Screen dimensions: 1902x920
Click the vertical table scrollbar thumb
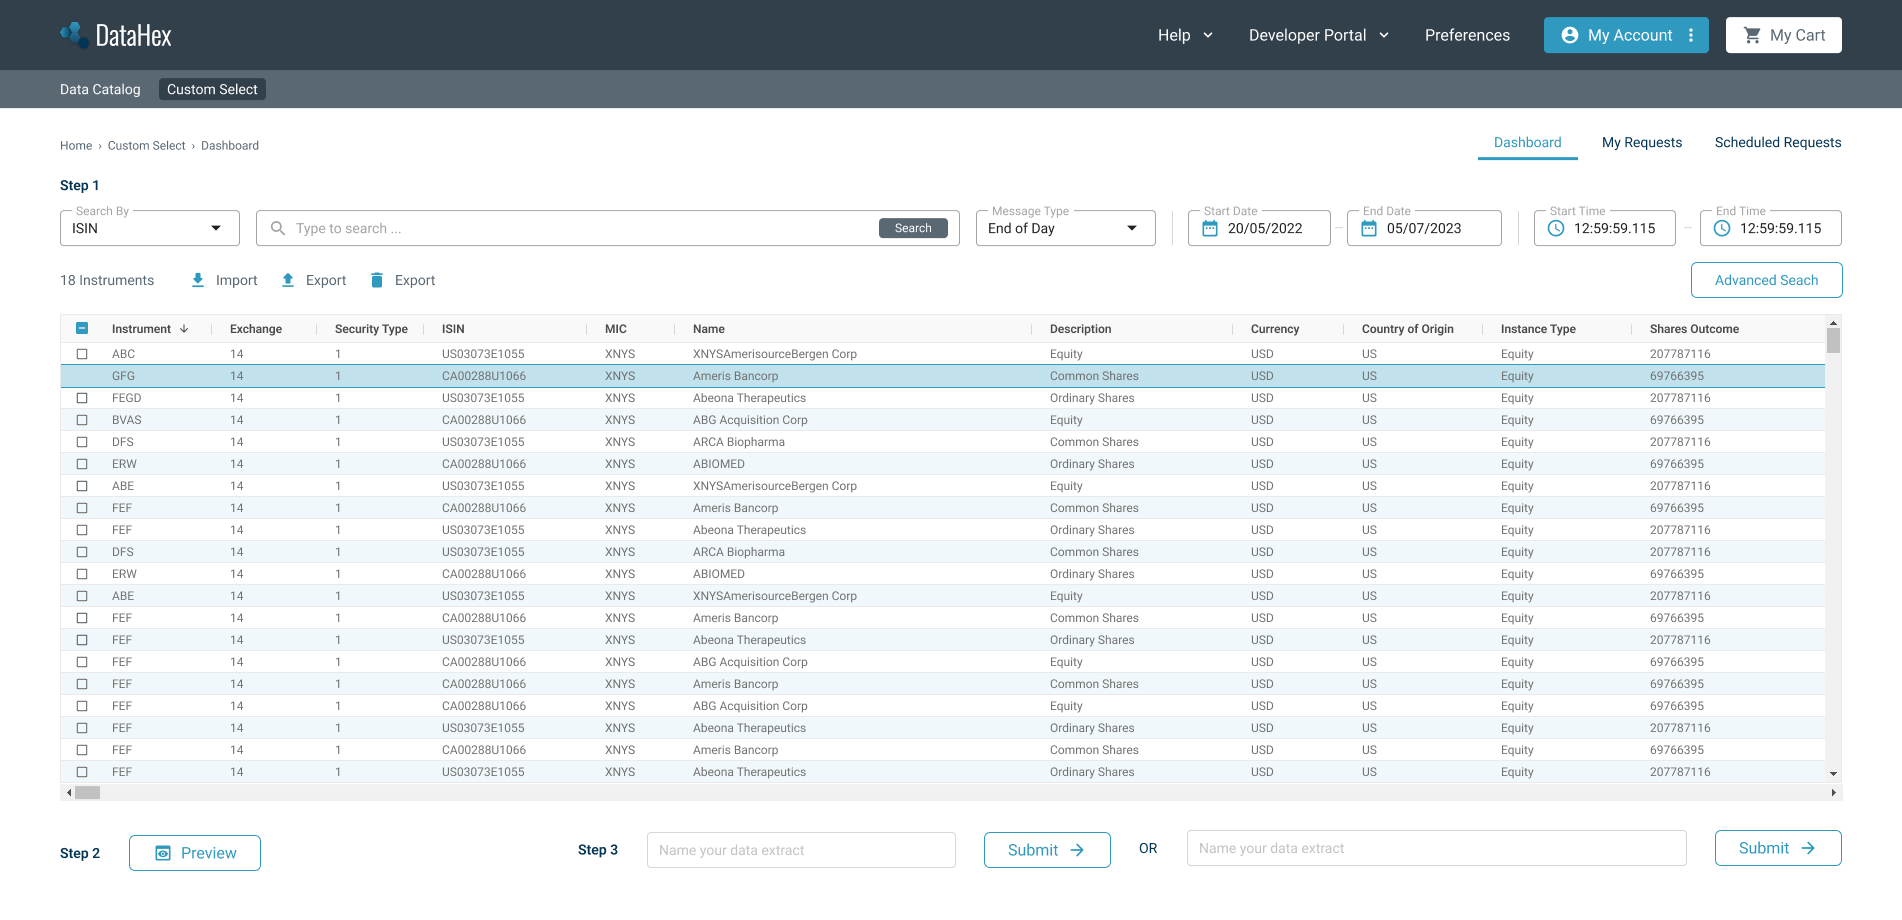click(x=1833, y=341)
